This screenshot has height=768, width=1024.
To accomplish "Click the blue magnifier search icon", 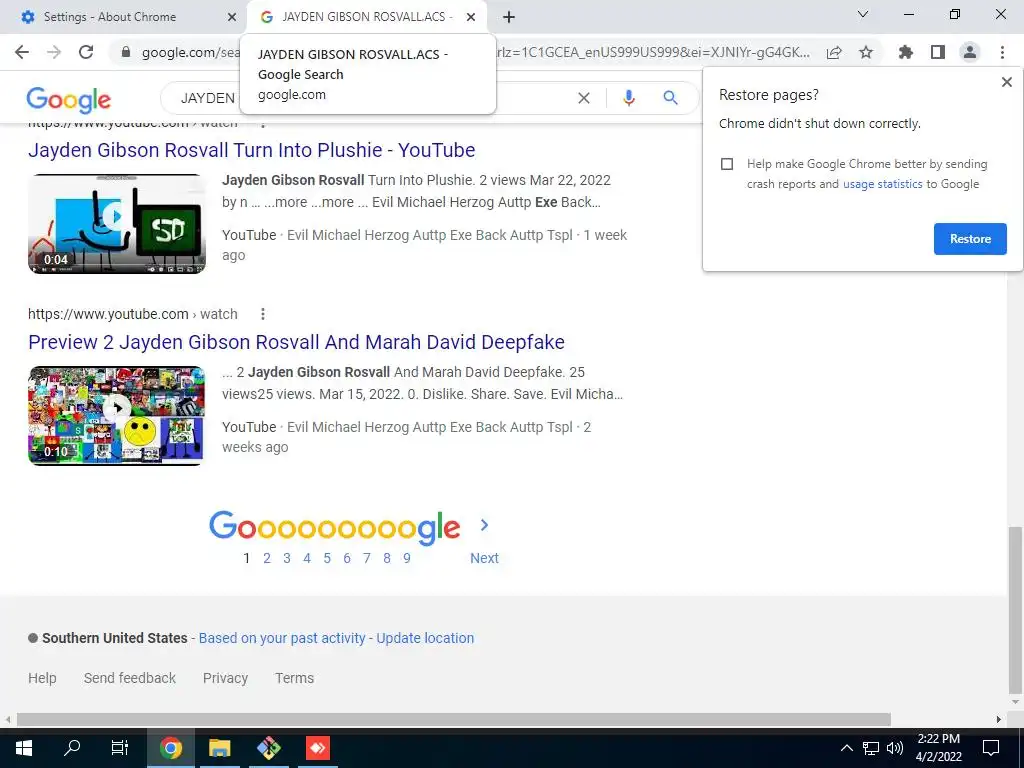I will [670, 98].
